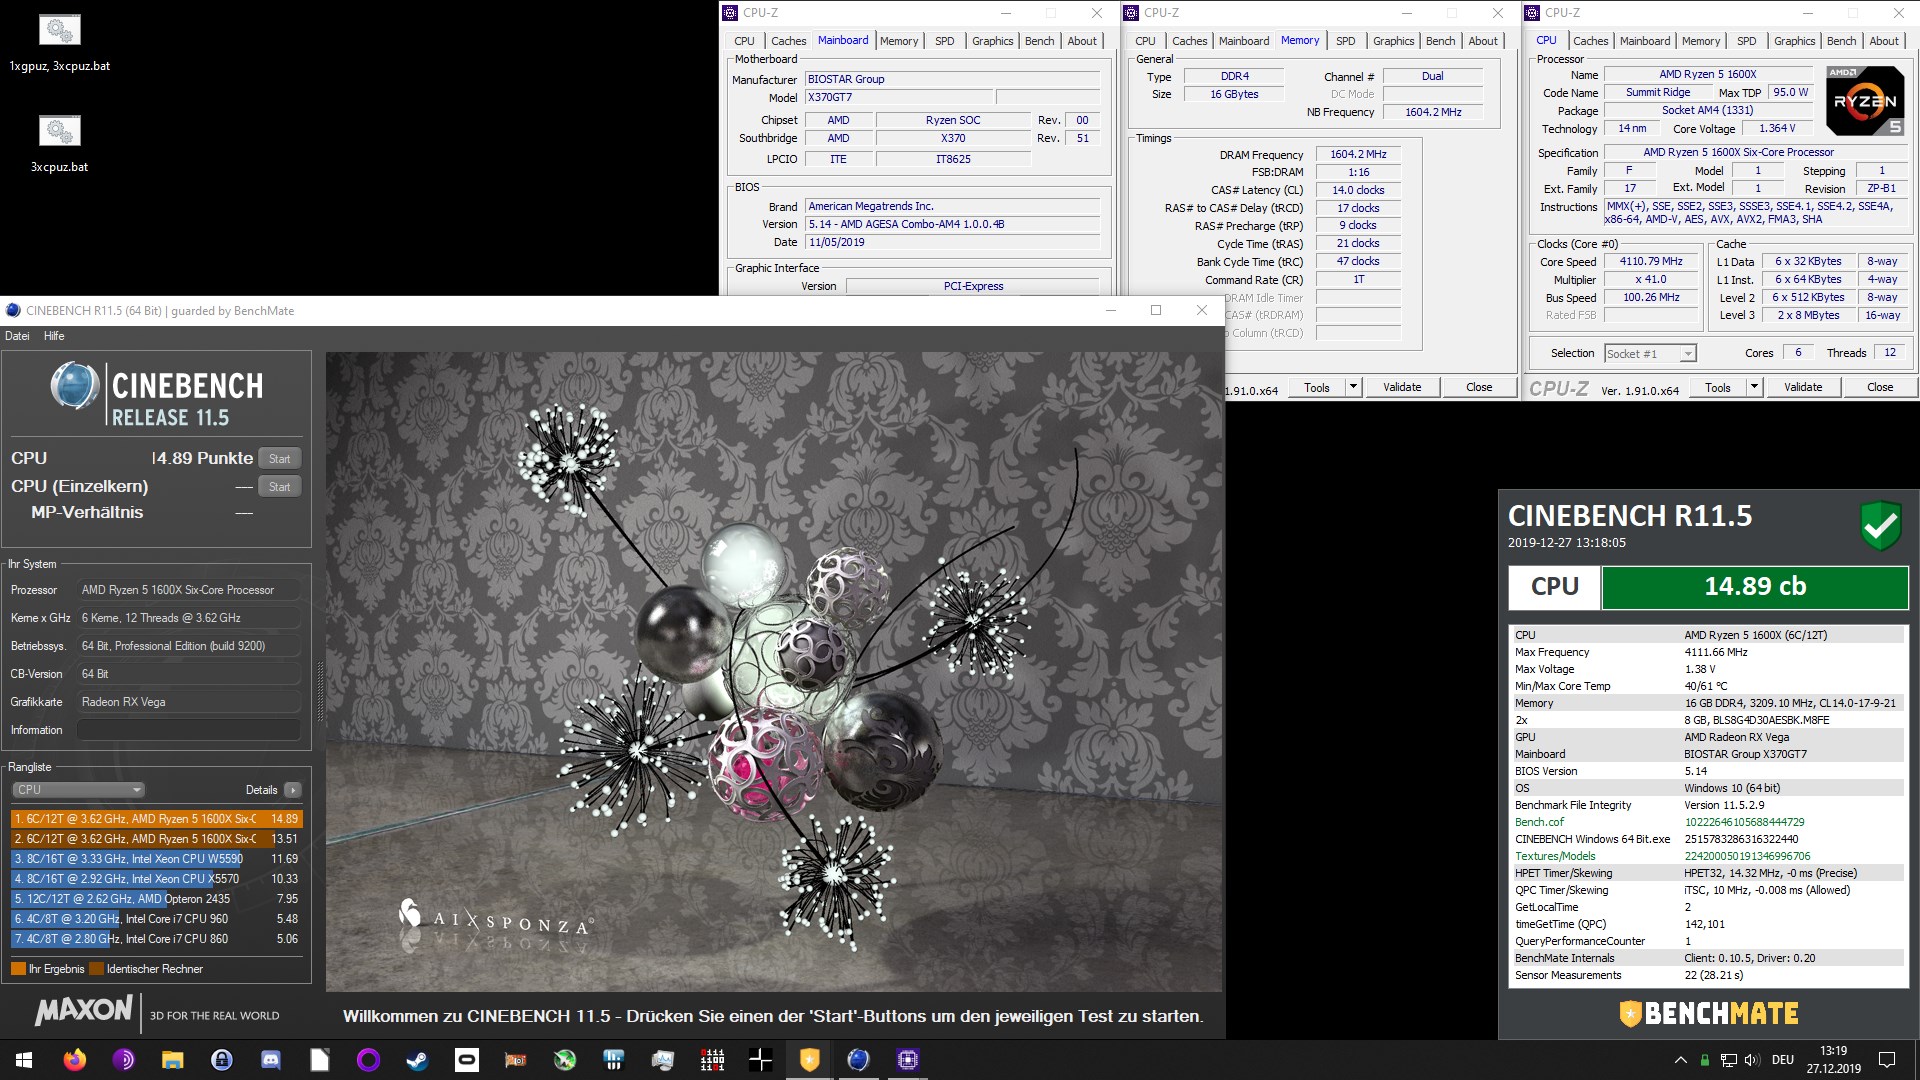This screenshot has height=1080, width=1920.
Task: Open About tab in Mainboard CPU-Z window
Action: pos(1082,41)
